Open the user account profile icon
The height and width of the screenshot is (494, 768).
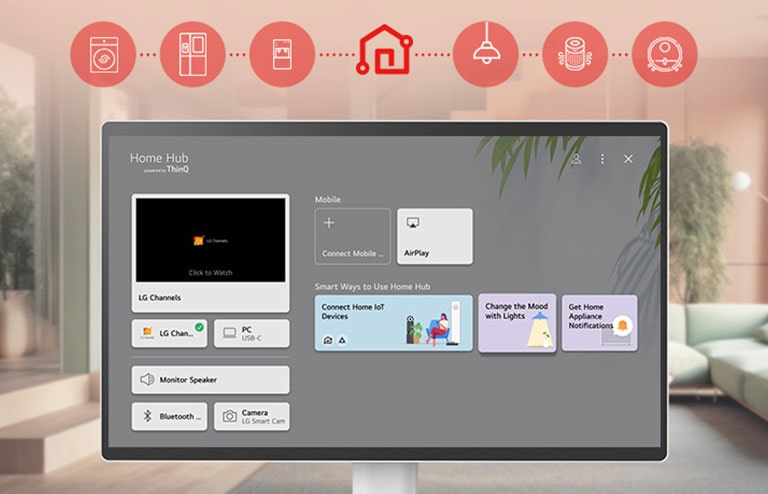coord(576,159)
